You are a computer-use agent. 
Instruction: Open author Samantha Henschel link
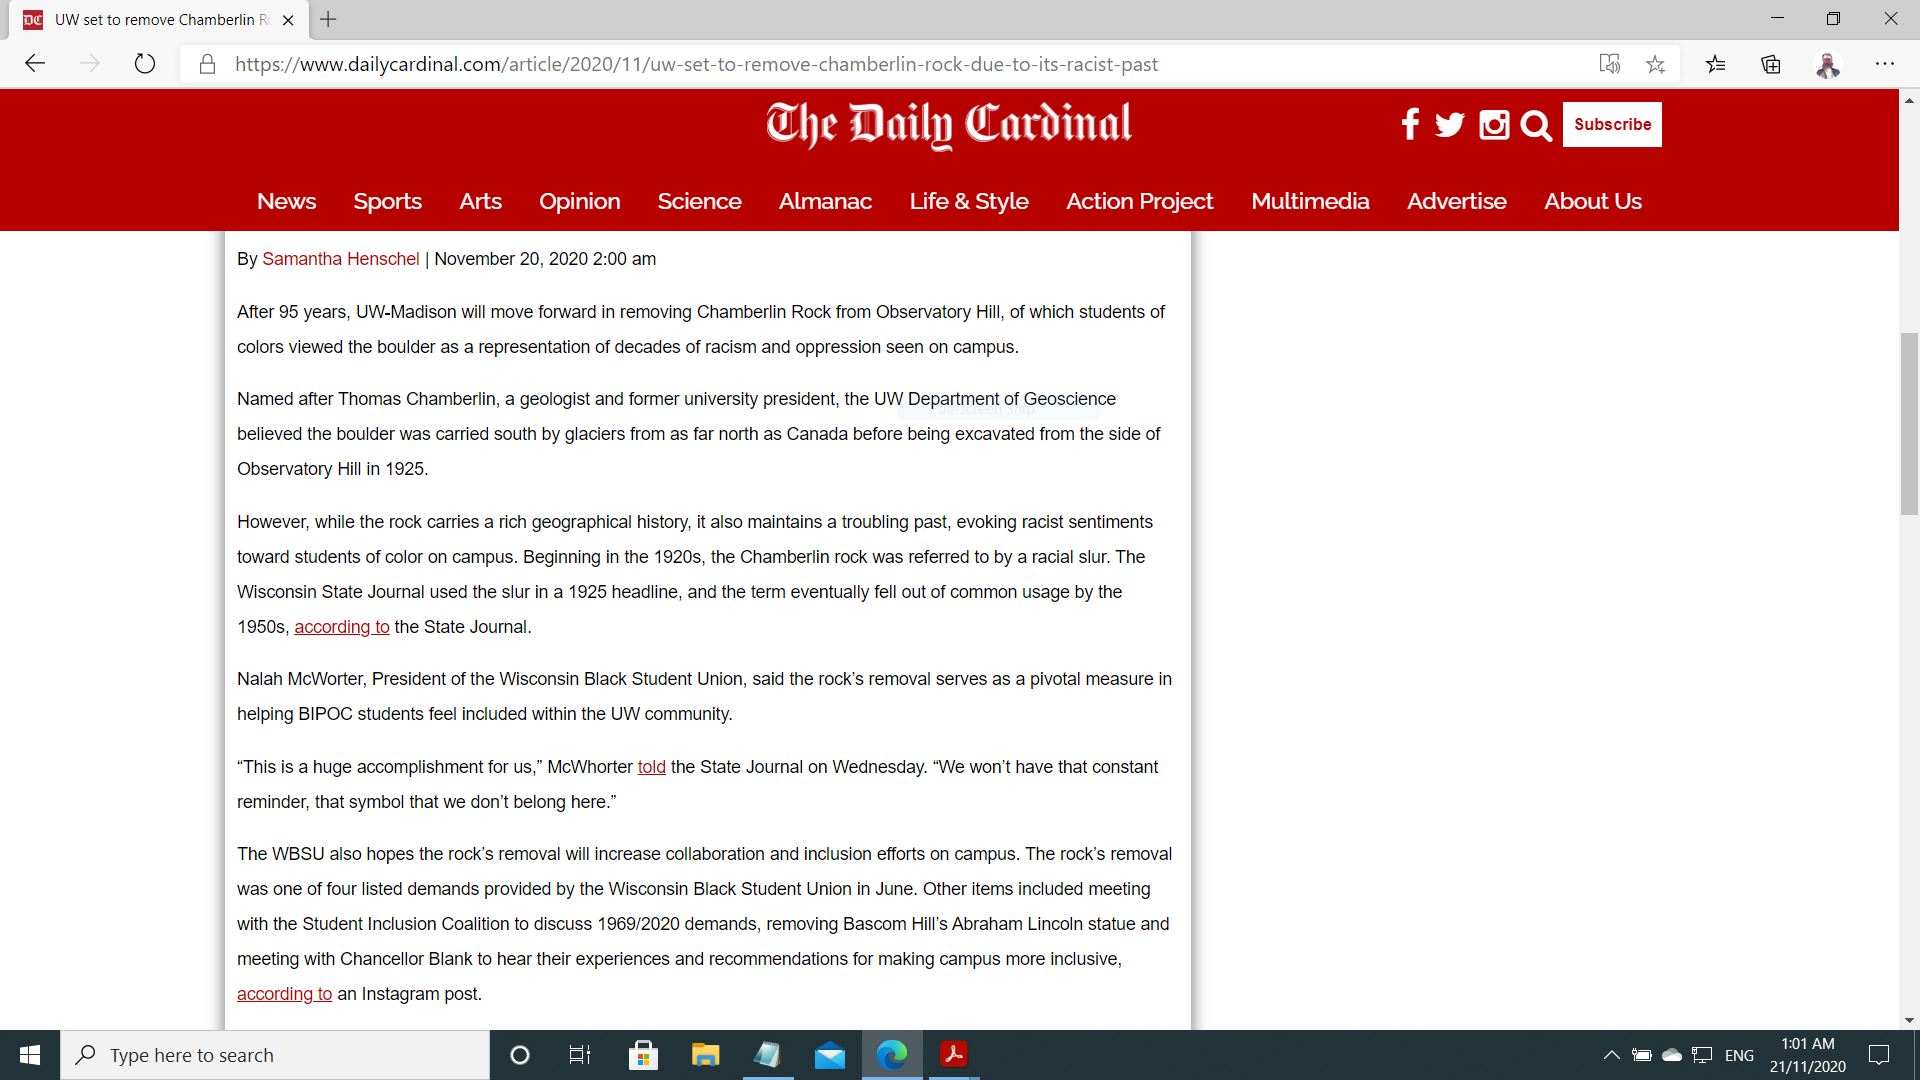click(340, 259)
